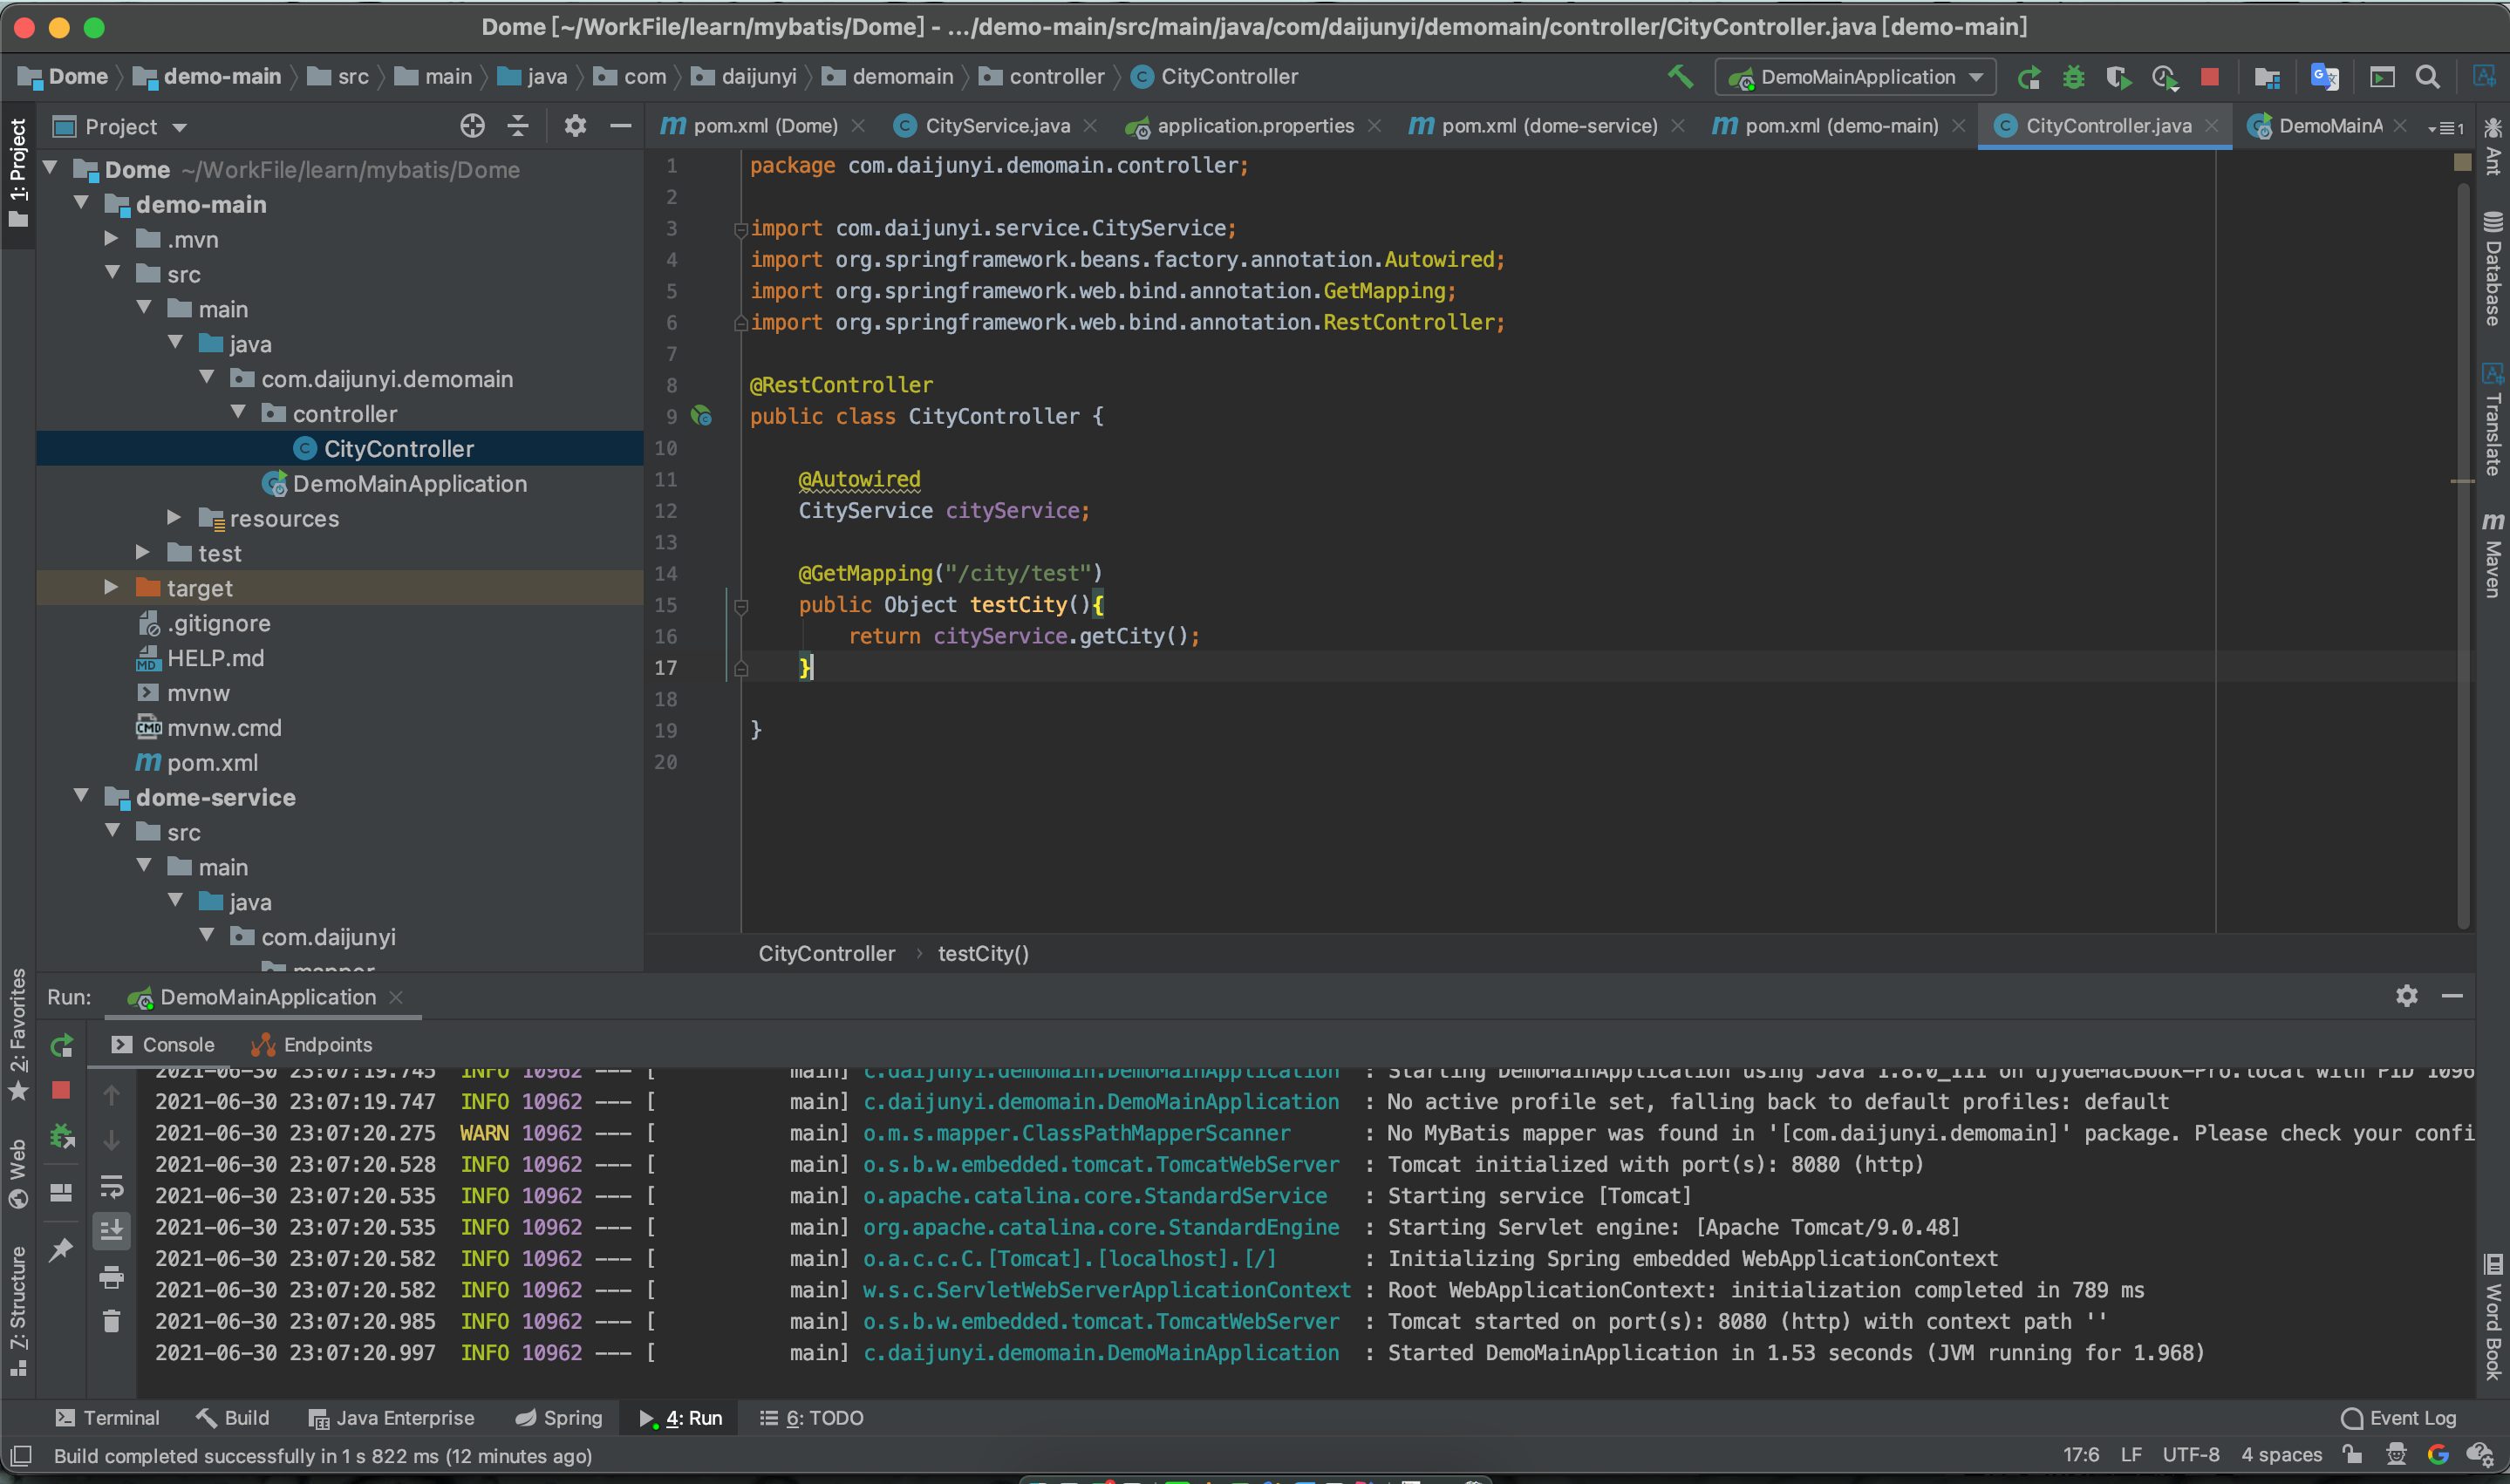Toggle the Web side panel
Image resolution: width=2510 pixels, height=1484 pixels.
pyautogui.click(x=18, y=1174)
